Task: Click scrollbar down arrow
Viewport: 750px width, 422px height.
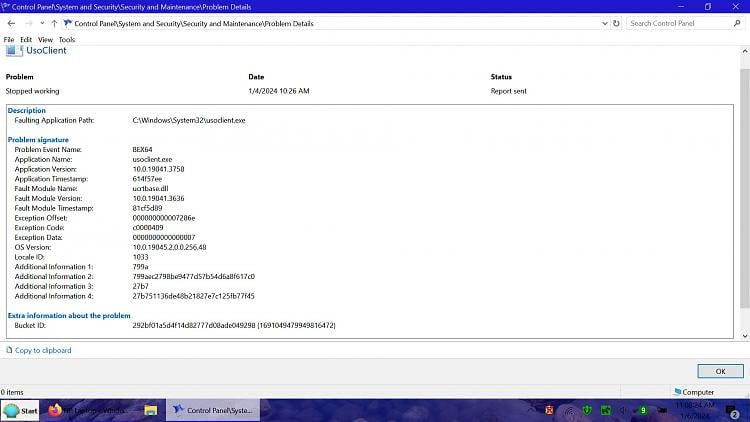Action: click(x=745, y=336)
